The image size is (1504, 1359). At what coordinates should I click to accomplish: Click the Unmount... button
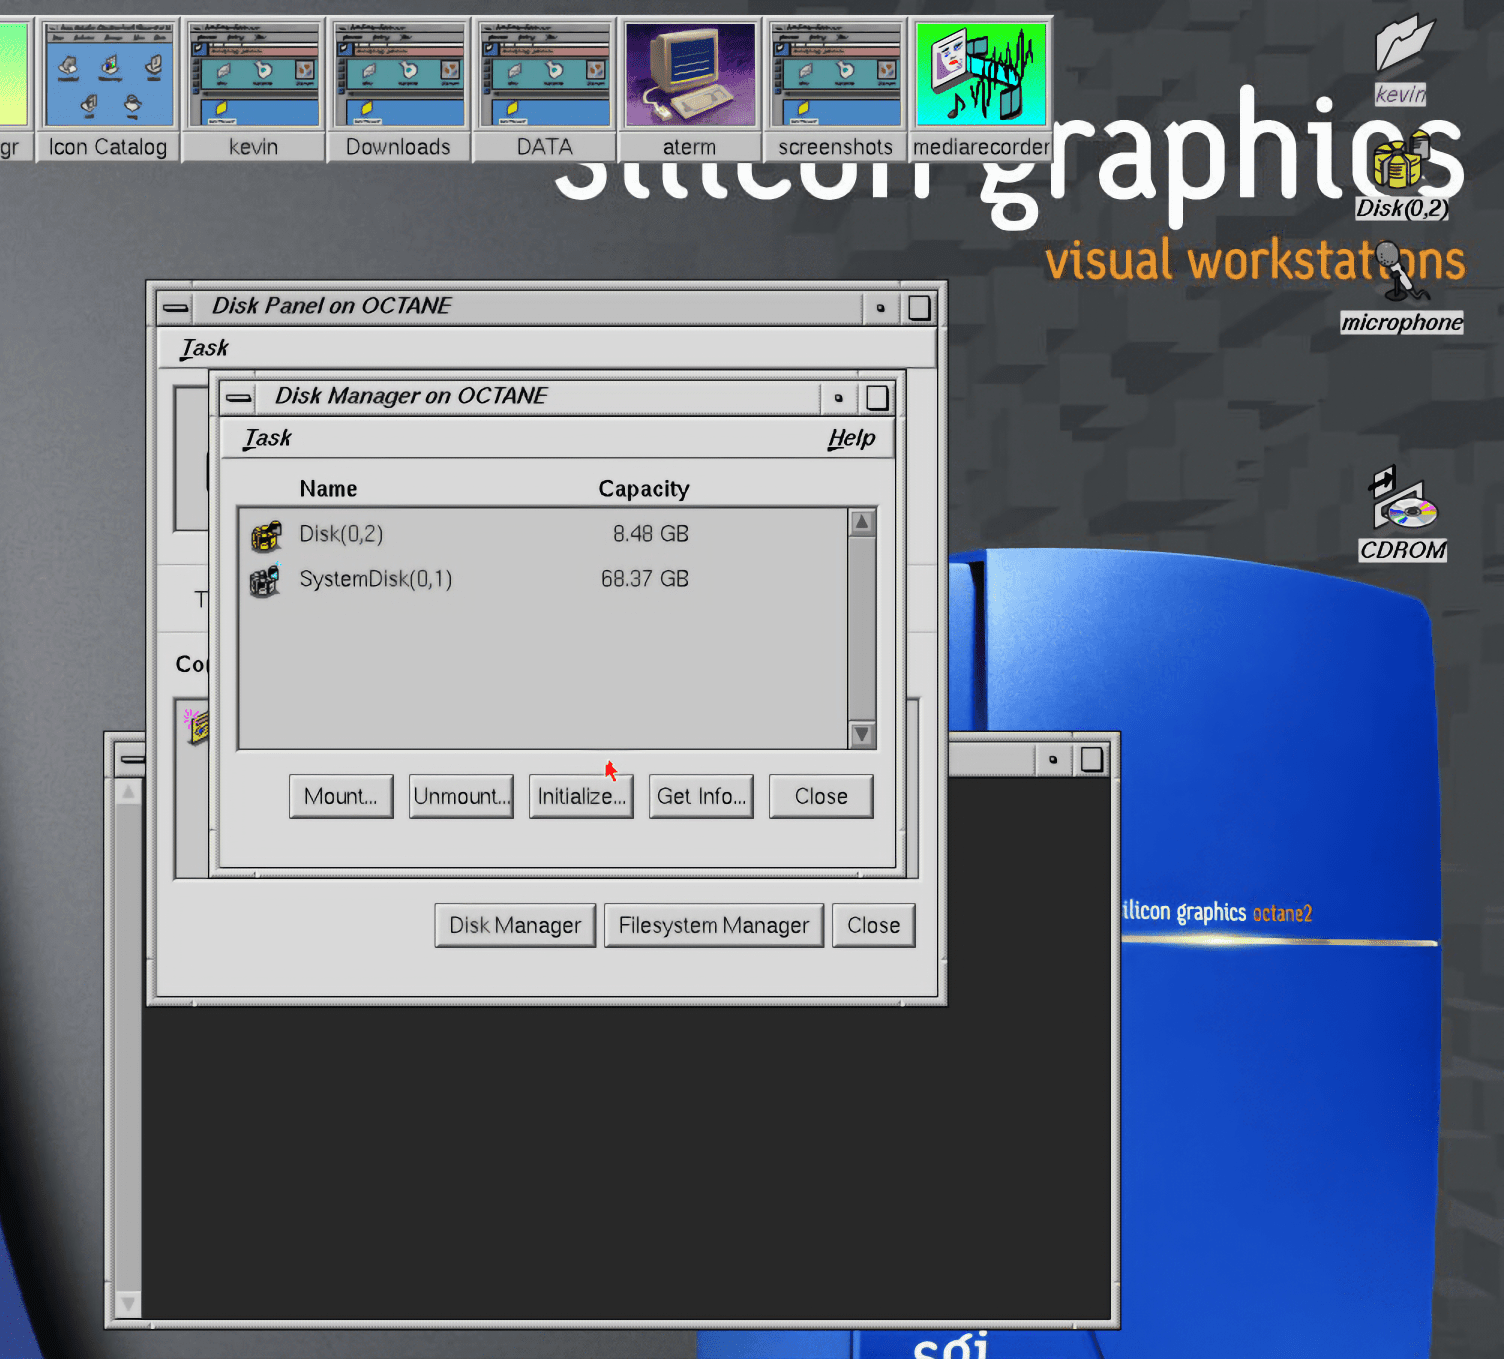point(461,796)
